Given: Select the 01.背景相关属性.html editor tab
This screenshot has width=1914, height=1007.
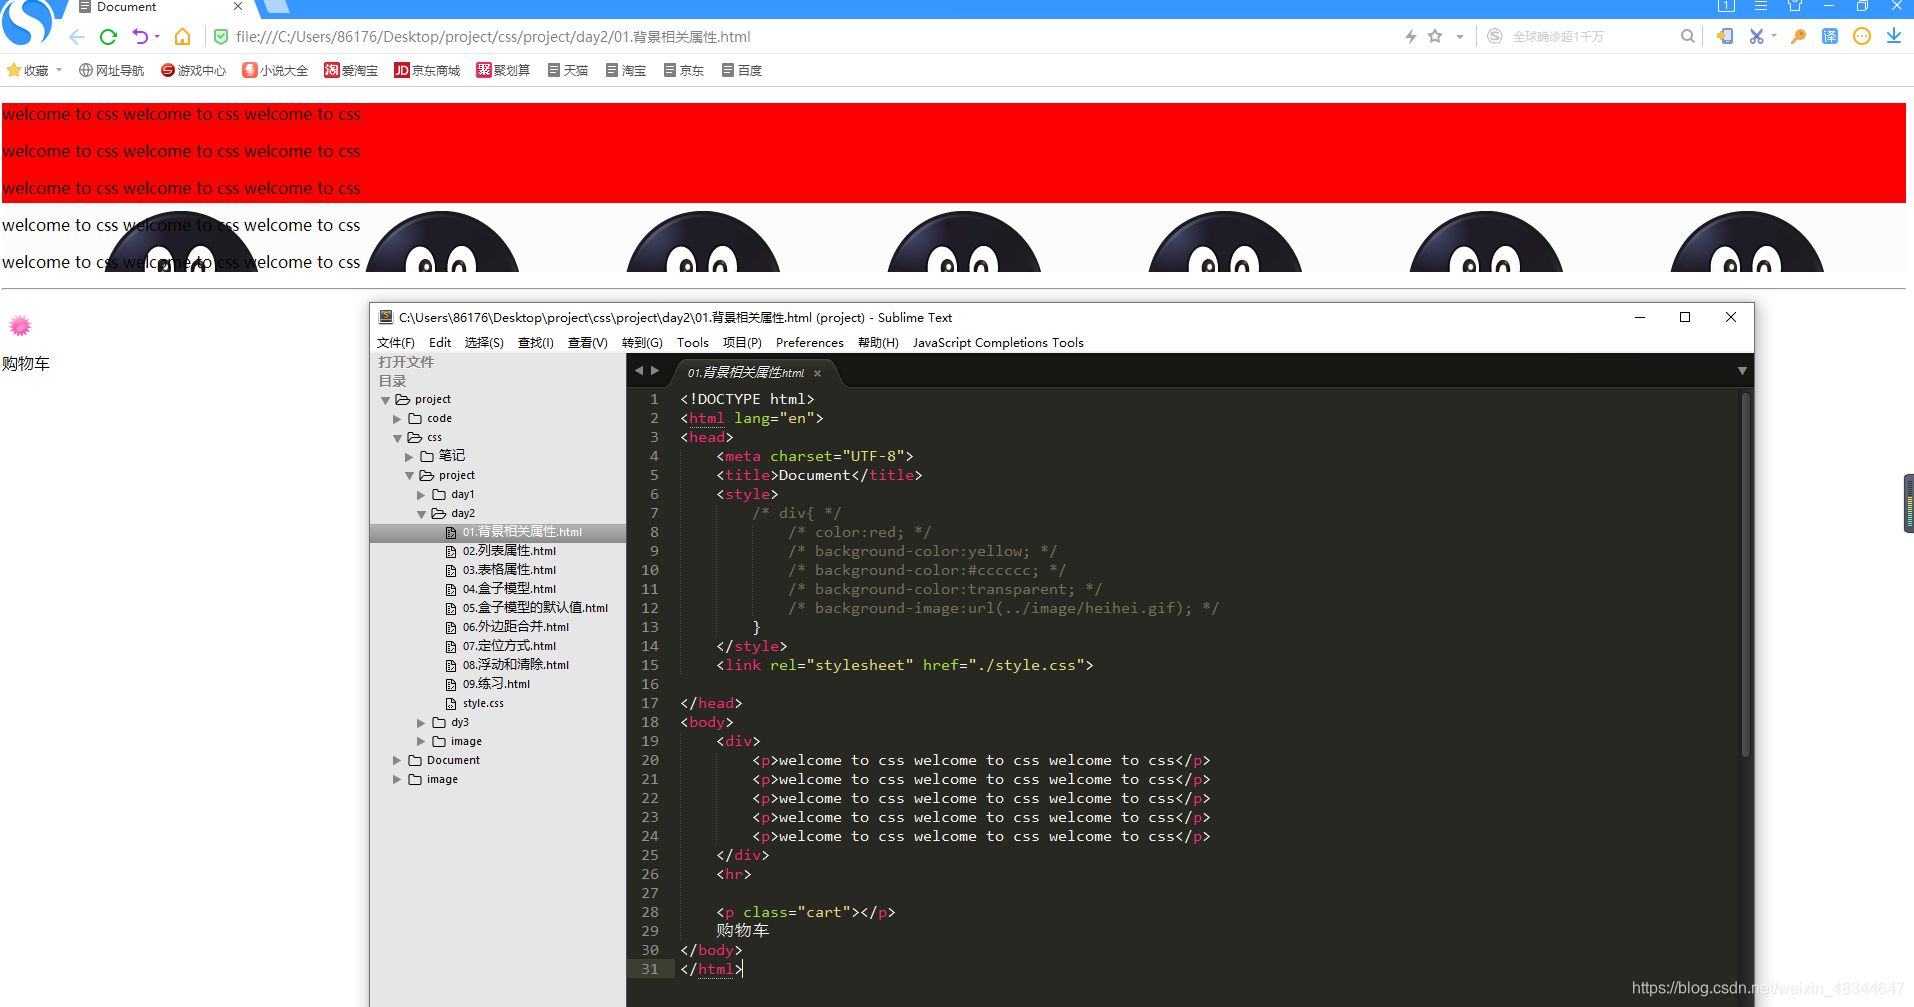Looking at the screenshot, I should (x=745, y=373).
